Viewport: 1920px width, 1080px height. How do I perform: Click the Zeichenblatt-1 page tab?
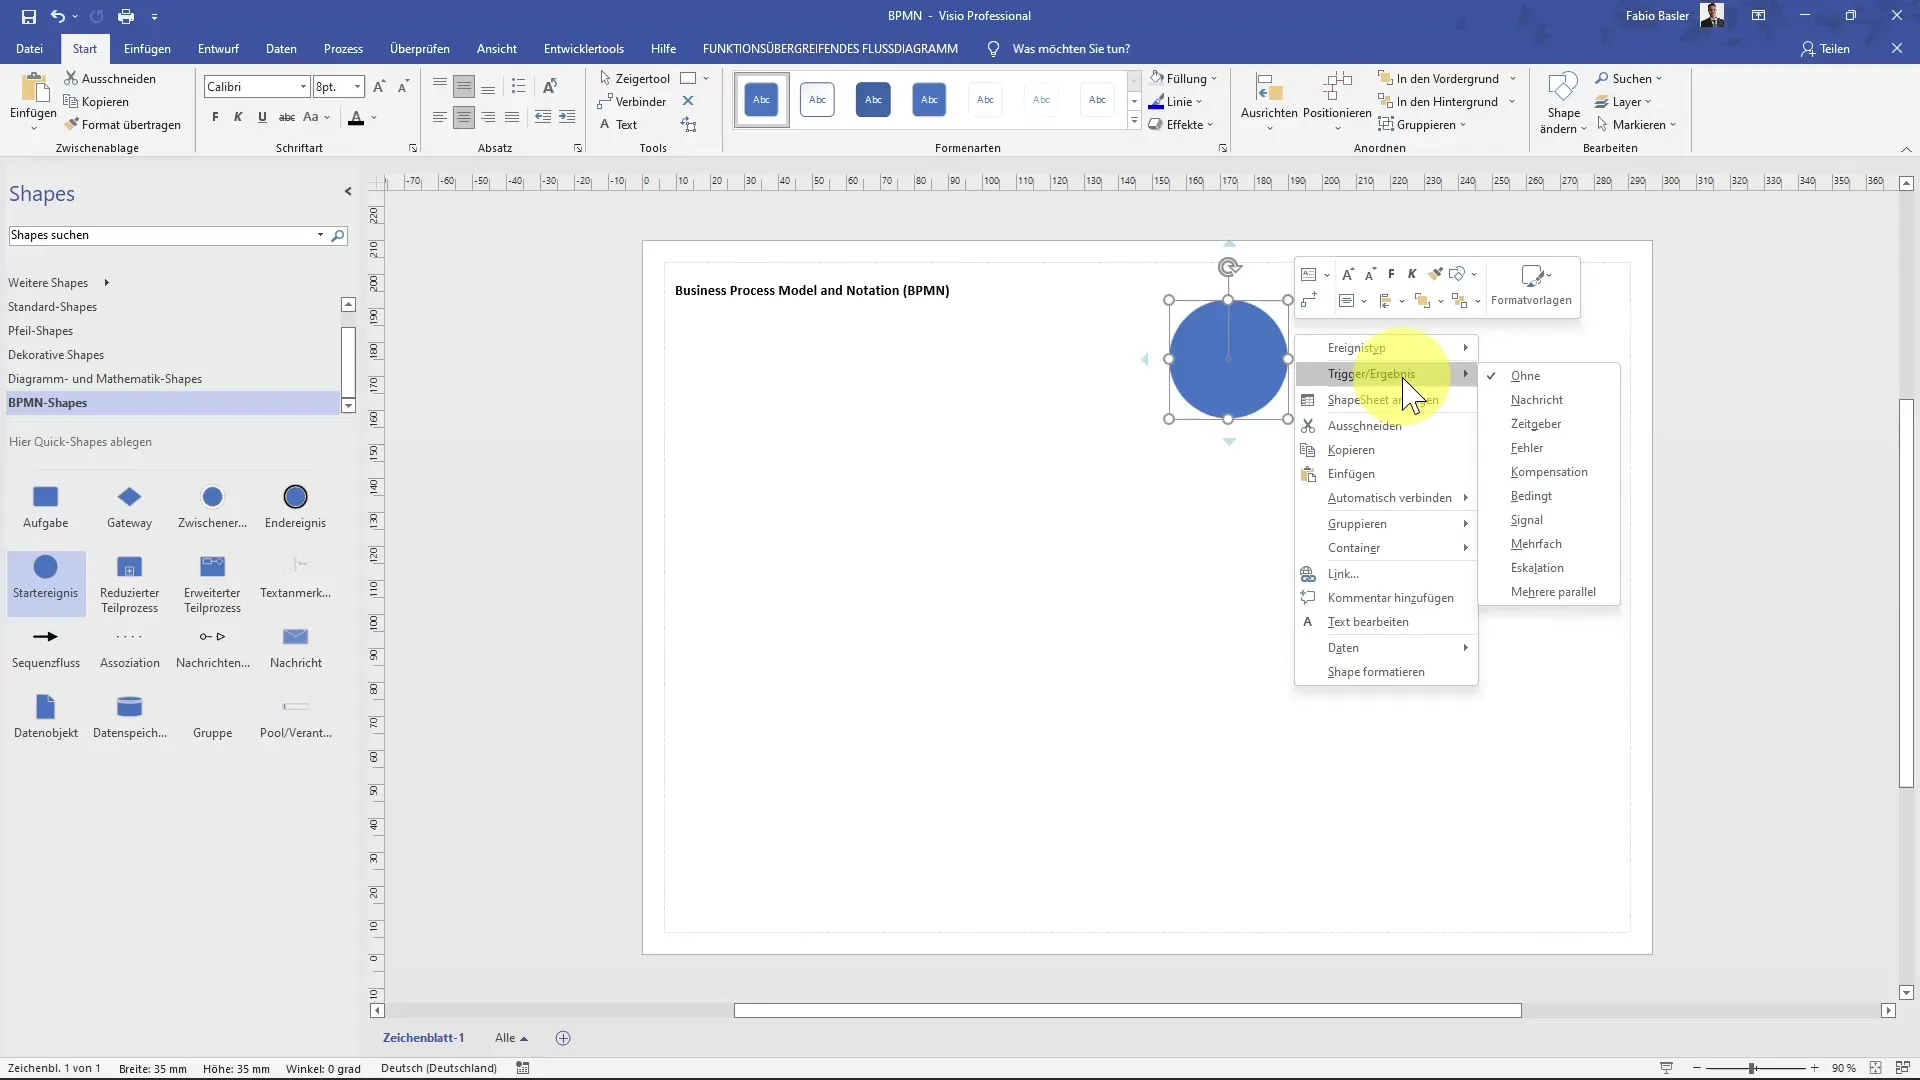pos(423,1038)
